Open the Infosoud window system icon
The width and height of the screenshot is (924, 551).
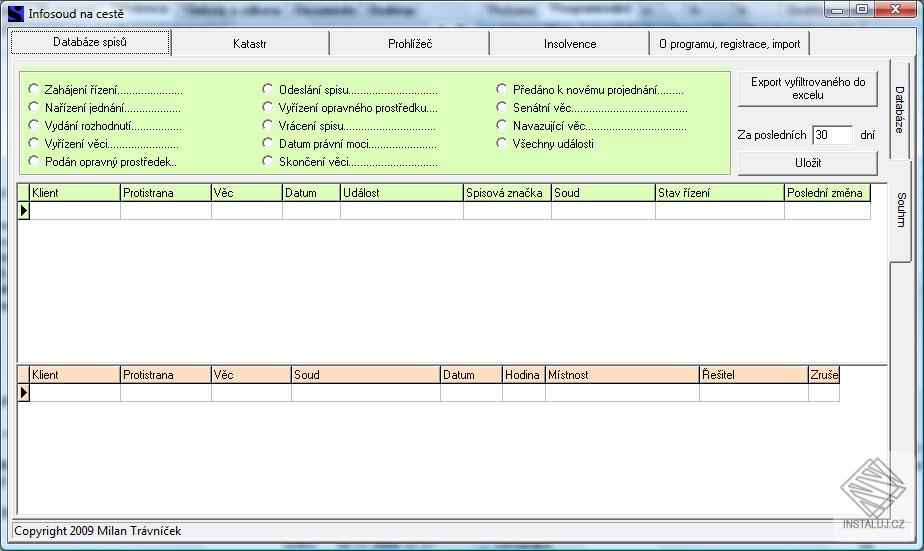(16, 13)
